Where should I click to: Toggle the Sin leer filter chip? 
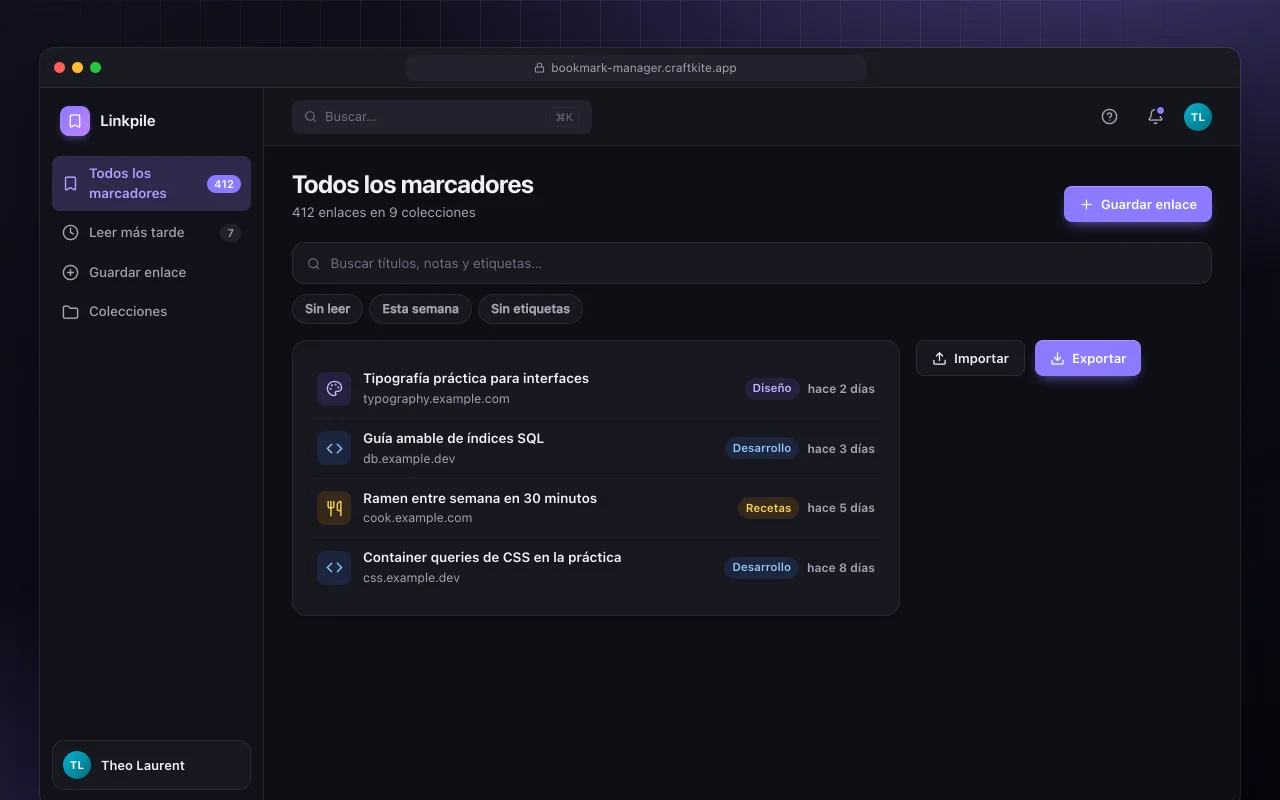coord(327,309)
